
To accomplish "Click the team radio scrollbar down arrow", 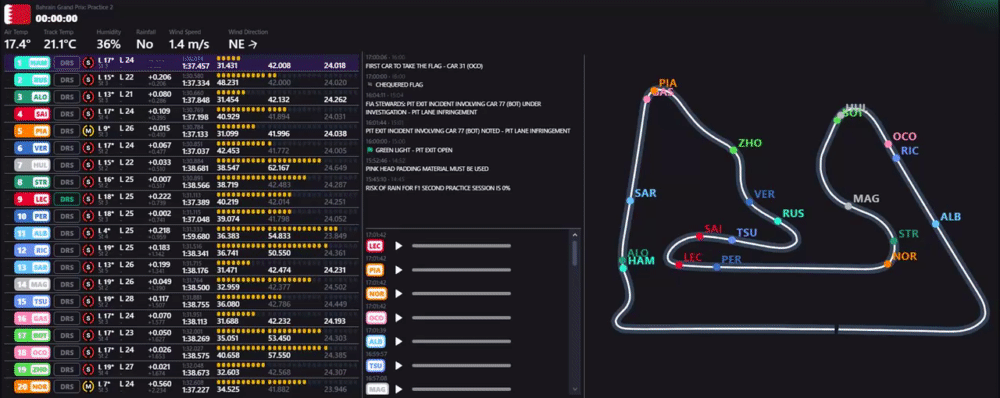I will [575, 388].
